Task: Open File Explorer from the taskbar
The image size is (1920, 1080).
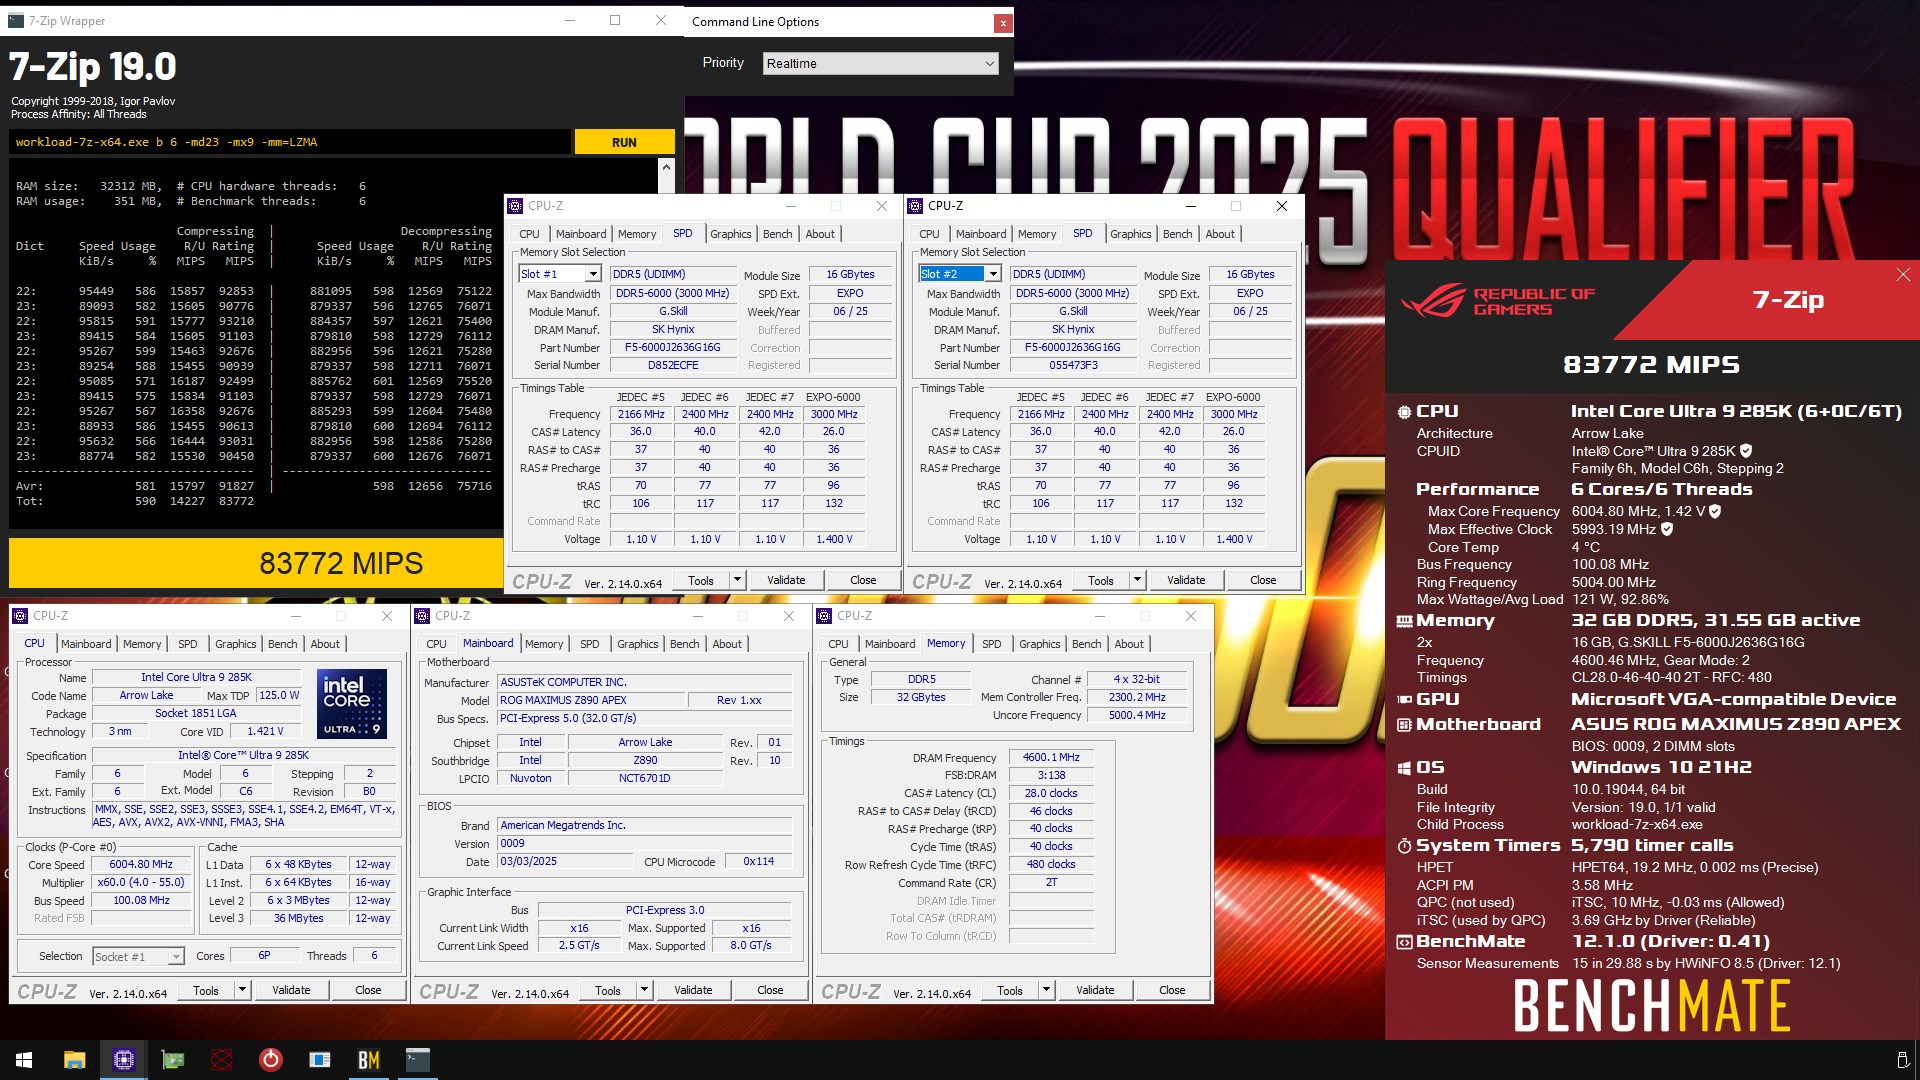Action: coord(74,1060)
